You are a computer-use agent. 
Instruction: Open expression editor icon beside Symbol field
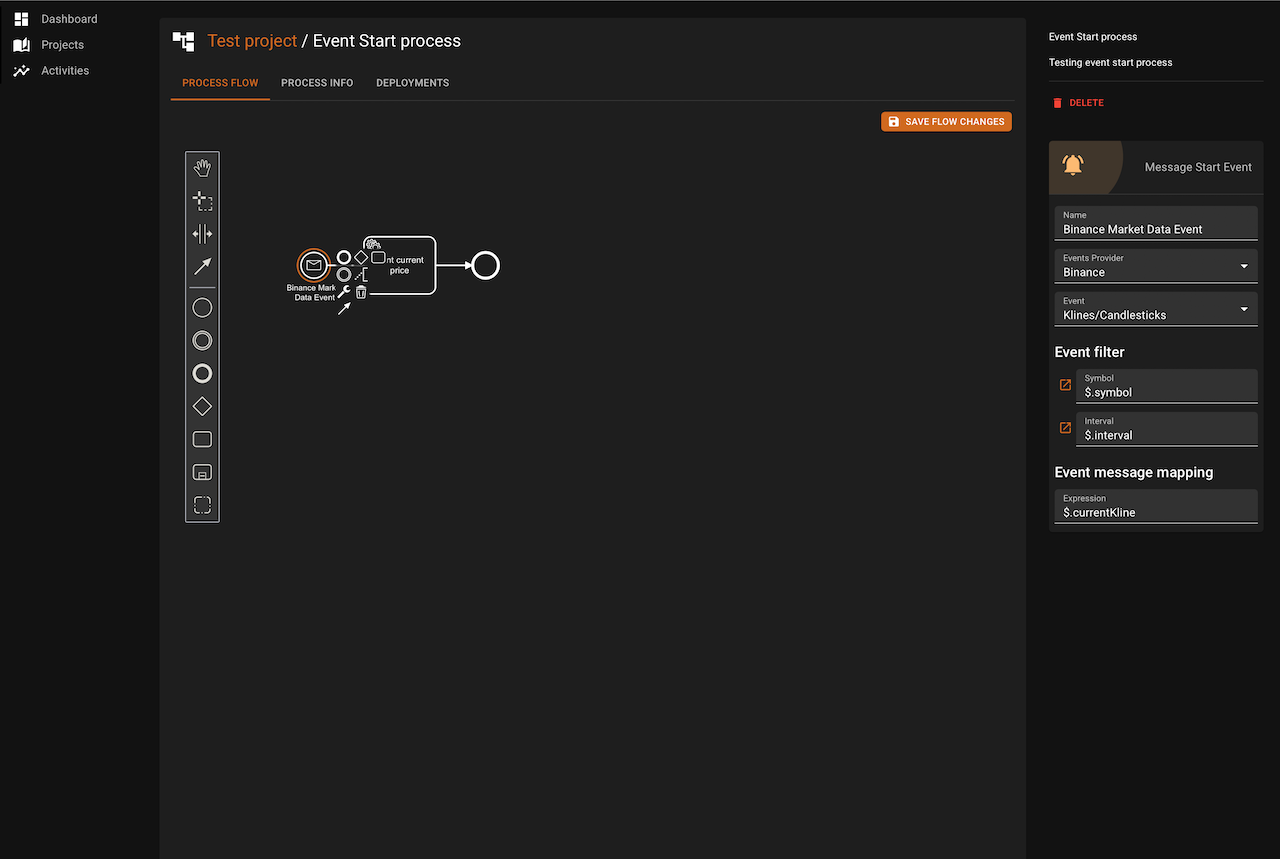1065,385
